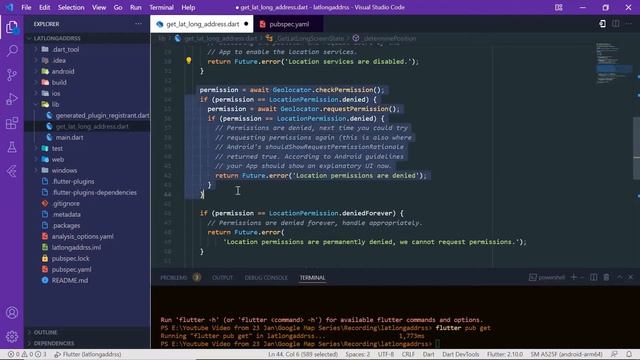Switch to the pubspec.yaml editor tab
Viewport: 640px width, 360px height.
289,24
